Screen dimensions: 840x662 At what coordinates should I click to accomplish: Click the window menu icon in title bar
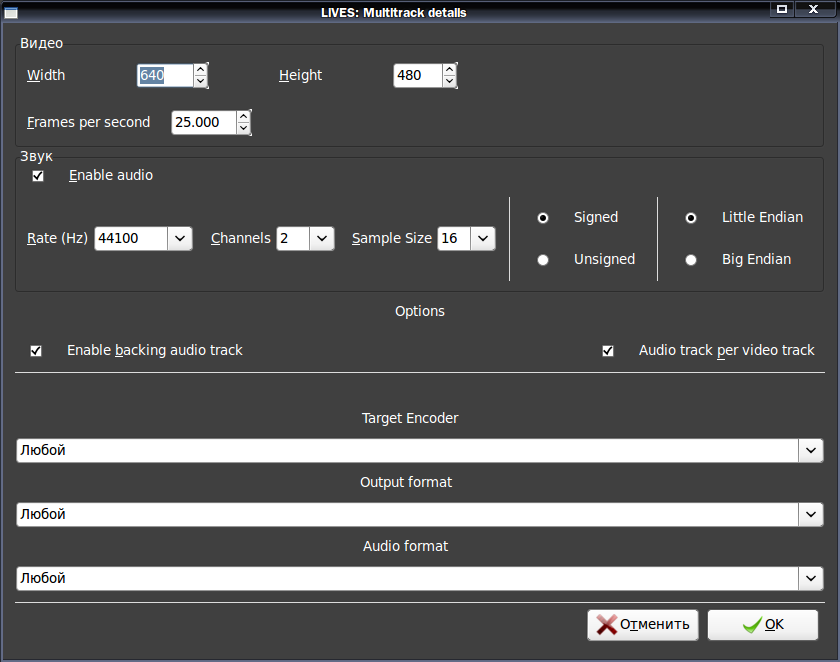click(11, 12)
